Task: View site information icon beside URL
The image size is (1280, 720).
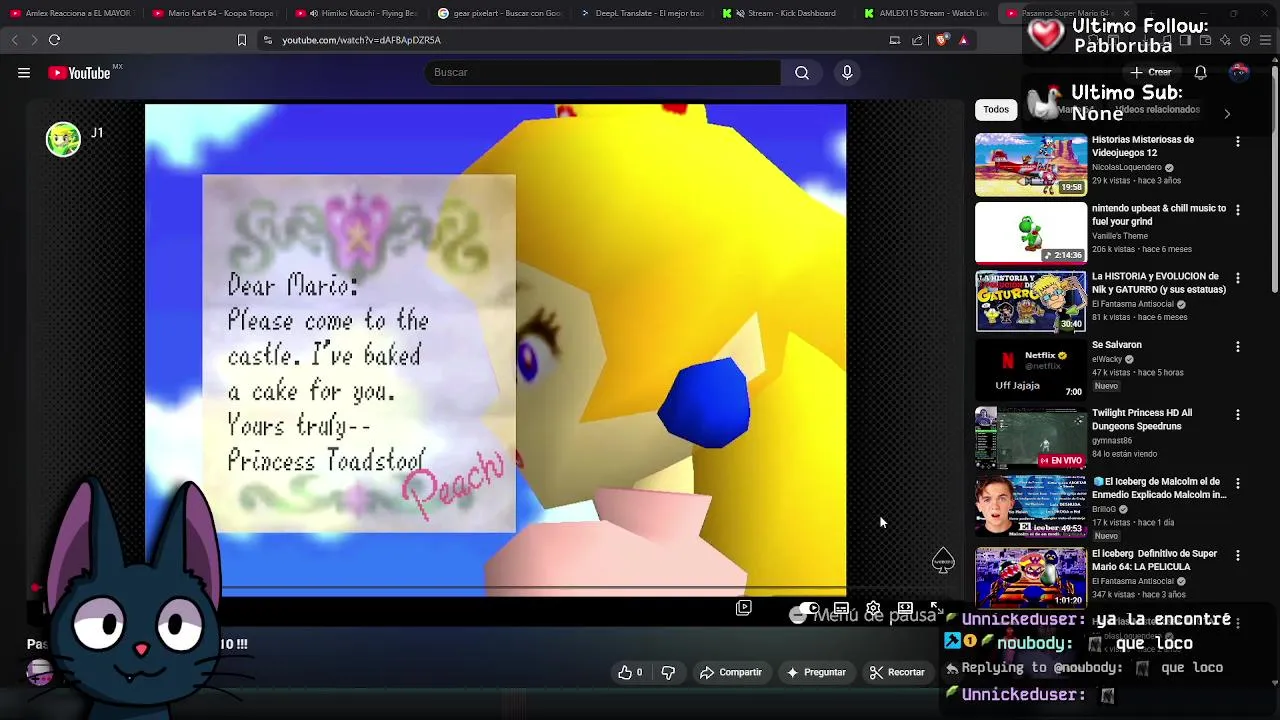Action: point(267,40)
